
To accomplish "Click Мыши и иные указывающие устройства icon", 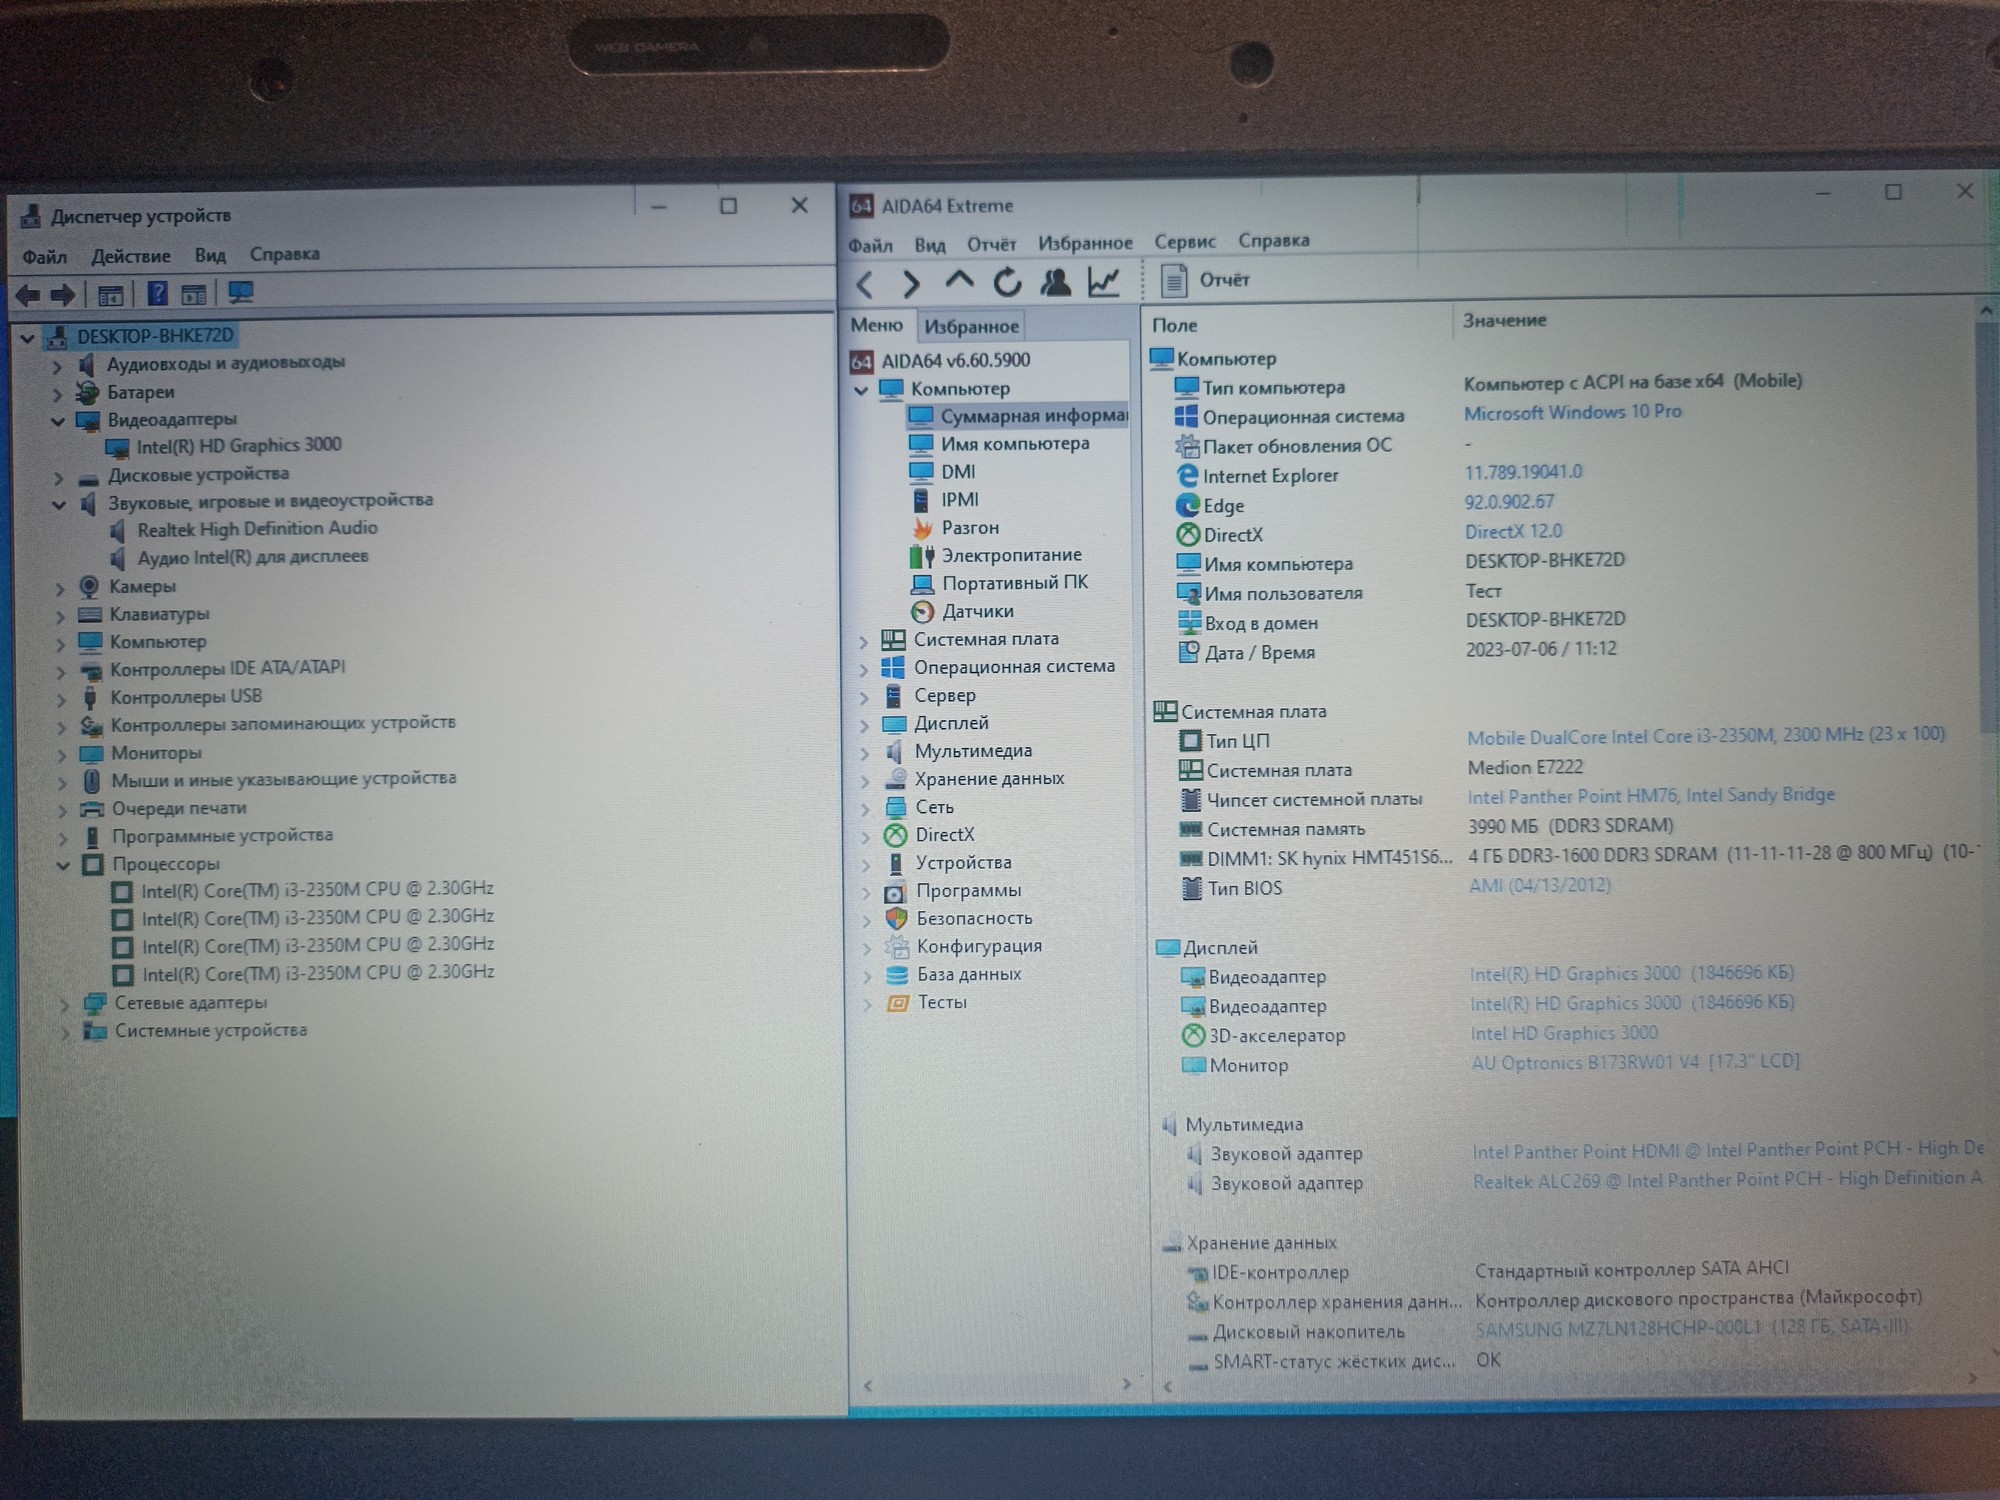I will pyautogui.click(x=91, y=781).
